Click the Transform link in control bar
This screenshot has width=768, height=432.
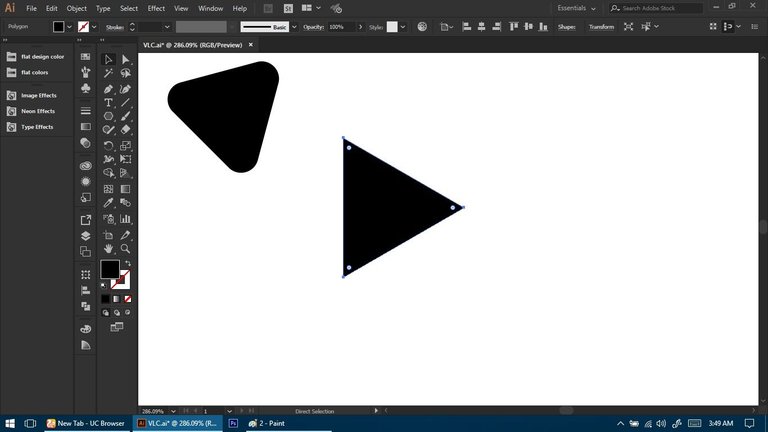point(601,27)
